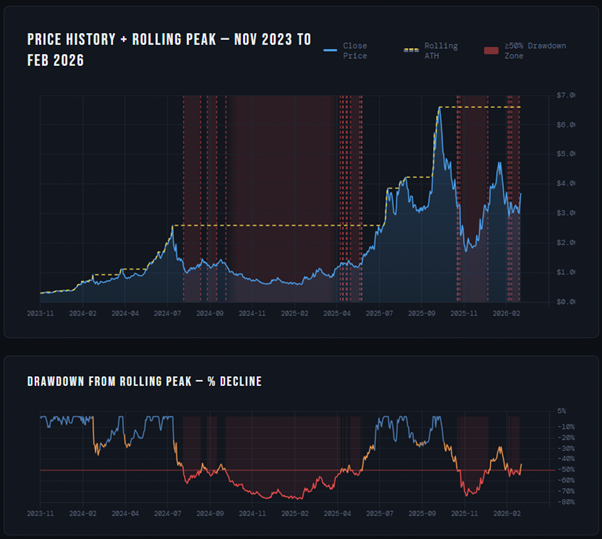Click the highest peak of the blue price line

440,107
